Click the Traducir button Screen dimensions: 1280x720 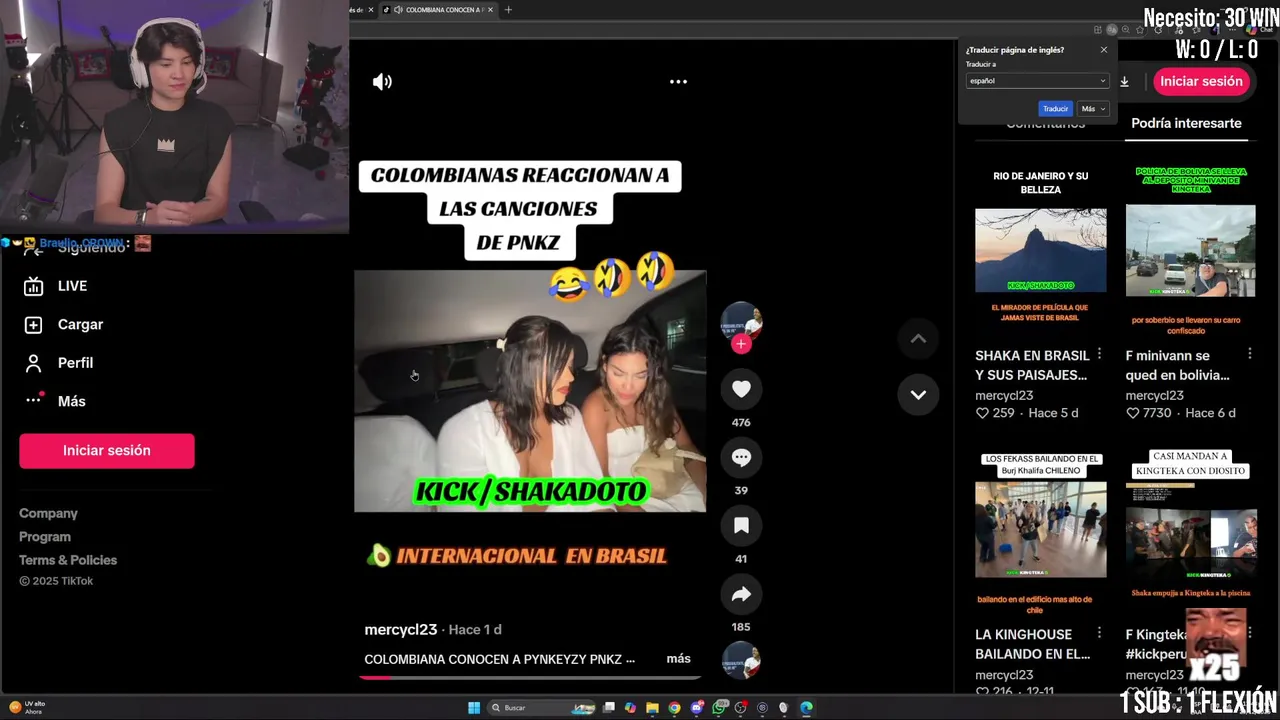point(1055,108)
